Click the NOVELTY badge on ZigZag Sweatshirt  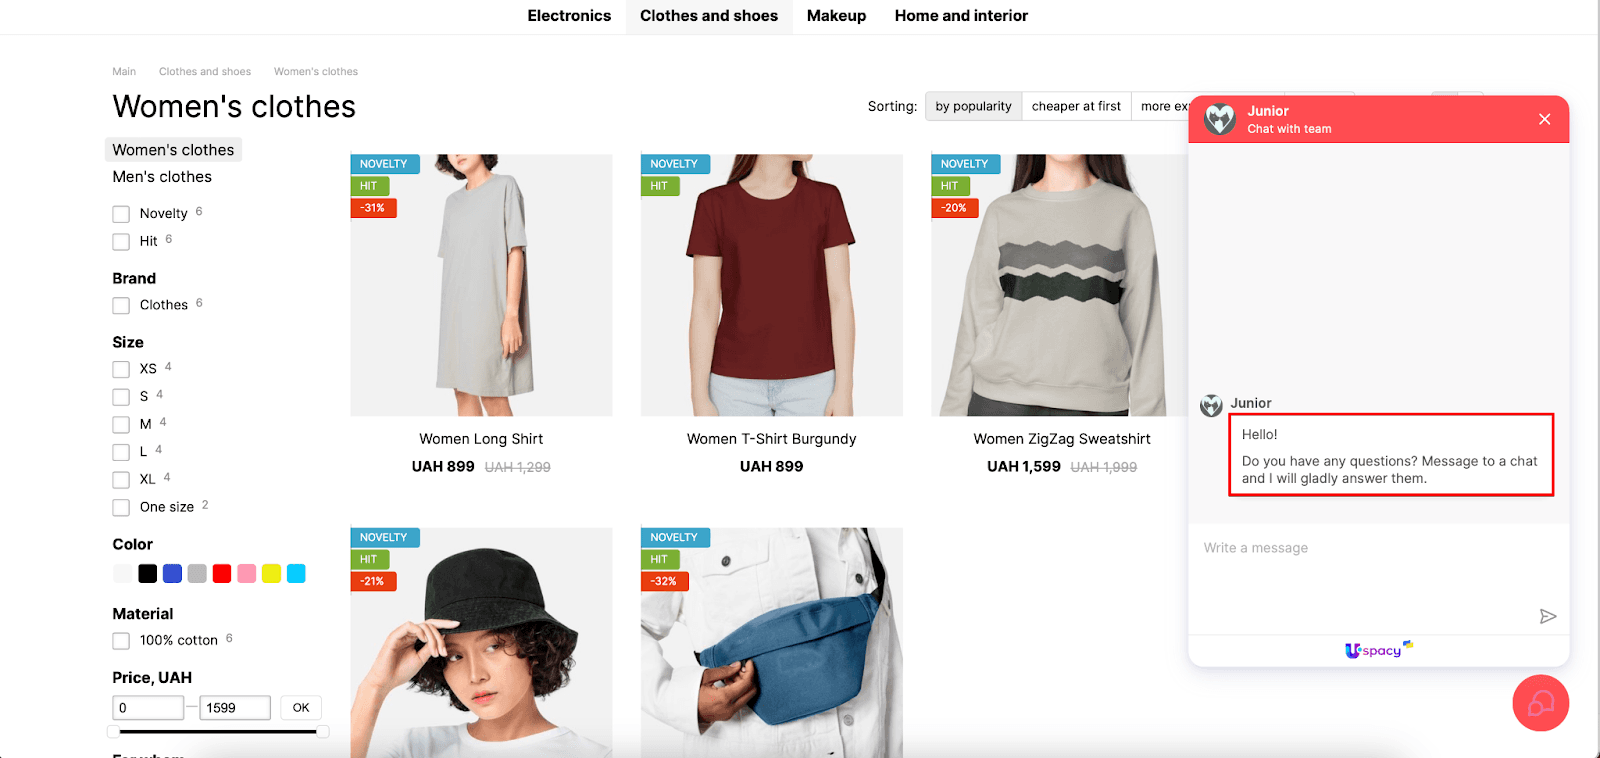point(965,164)
